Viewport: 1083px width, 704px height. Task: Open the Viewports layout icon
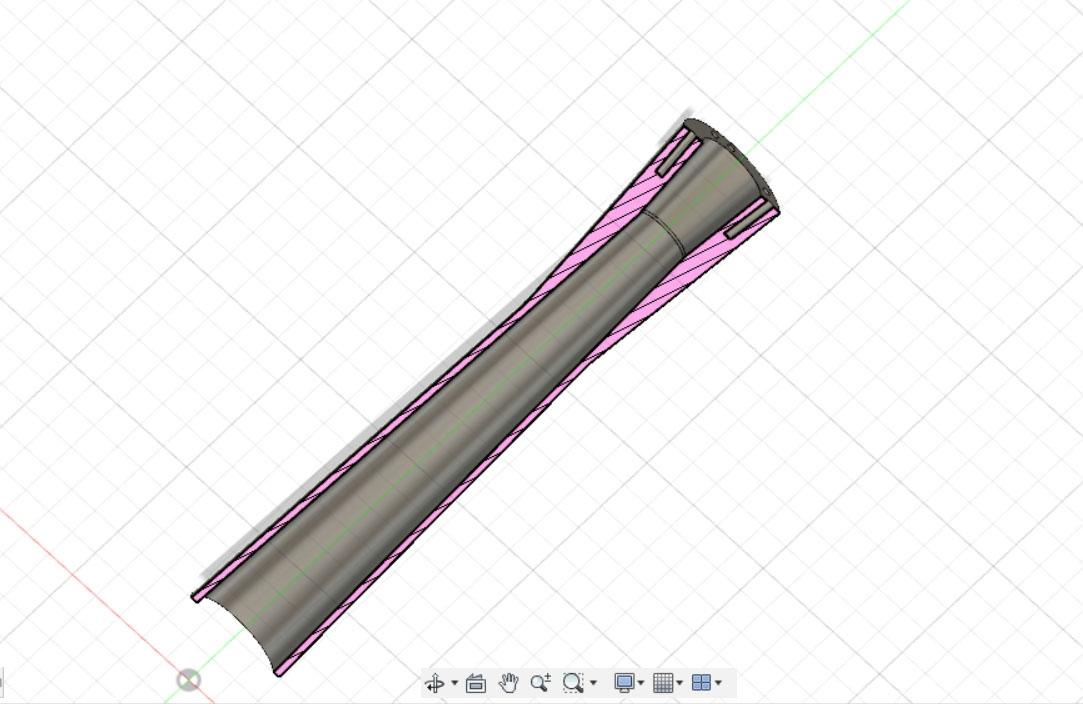point(701,683)
